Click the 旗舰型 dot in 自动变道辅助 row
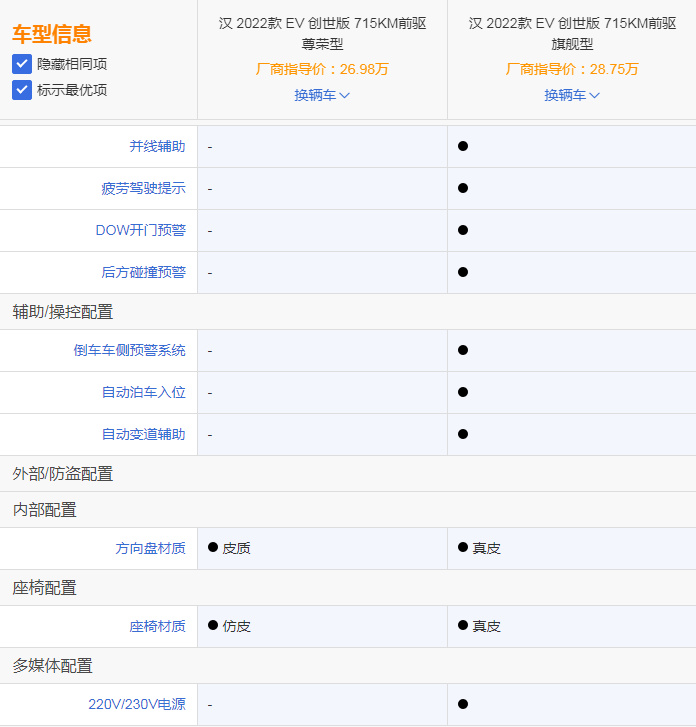 (x=463, y=434)
